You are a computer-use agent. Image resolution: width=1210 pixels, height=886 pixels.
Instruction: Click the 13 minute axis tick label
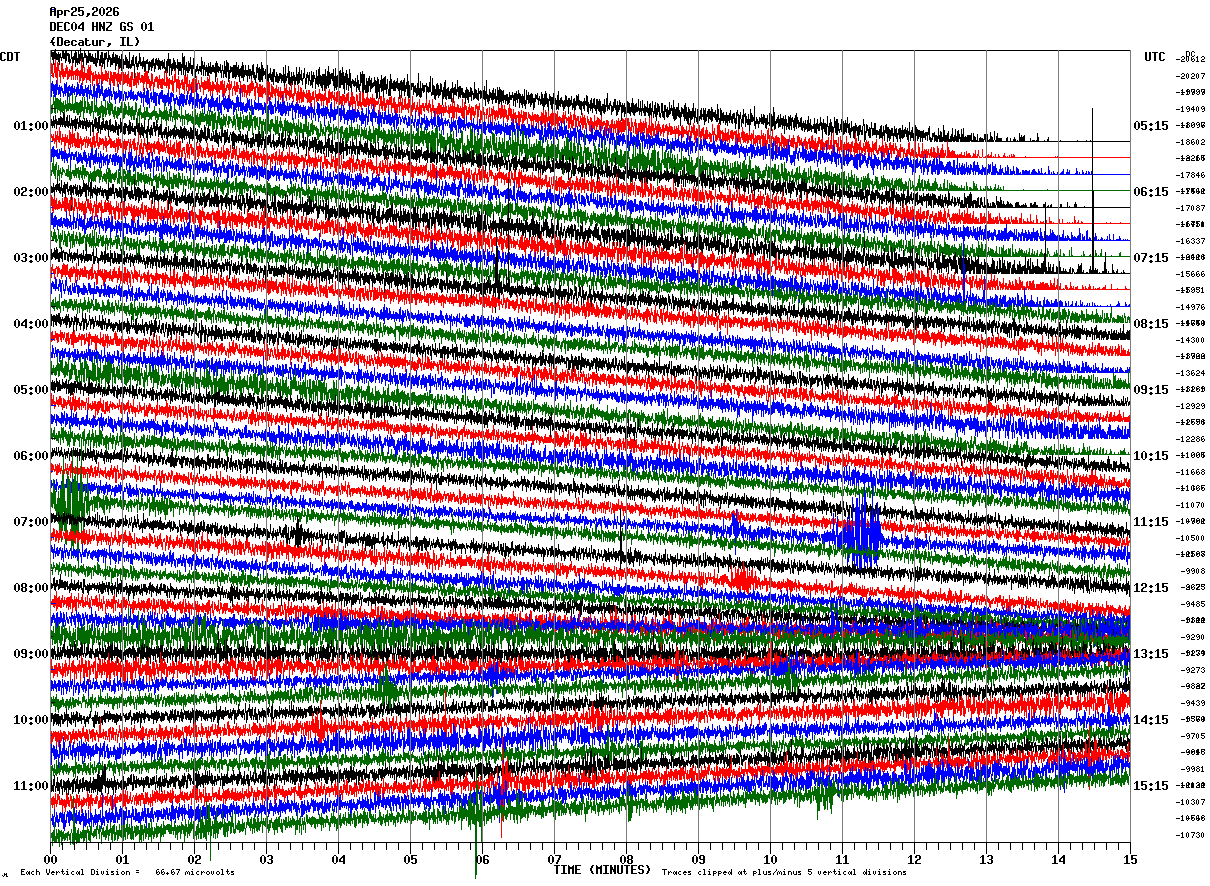pyautogui.click(x=986, y=859)
